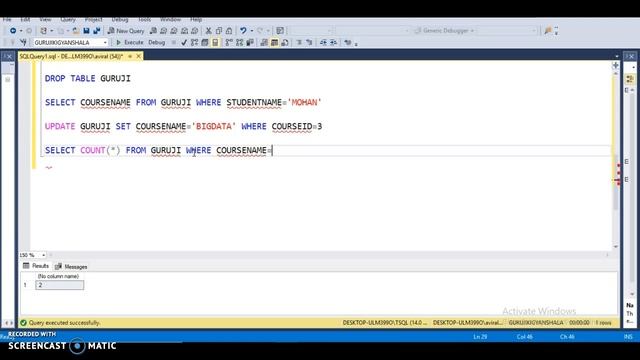Toggle Include Client Statistics icon
Viewport: 640px width, 360px height.
click(250, 42)
